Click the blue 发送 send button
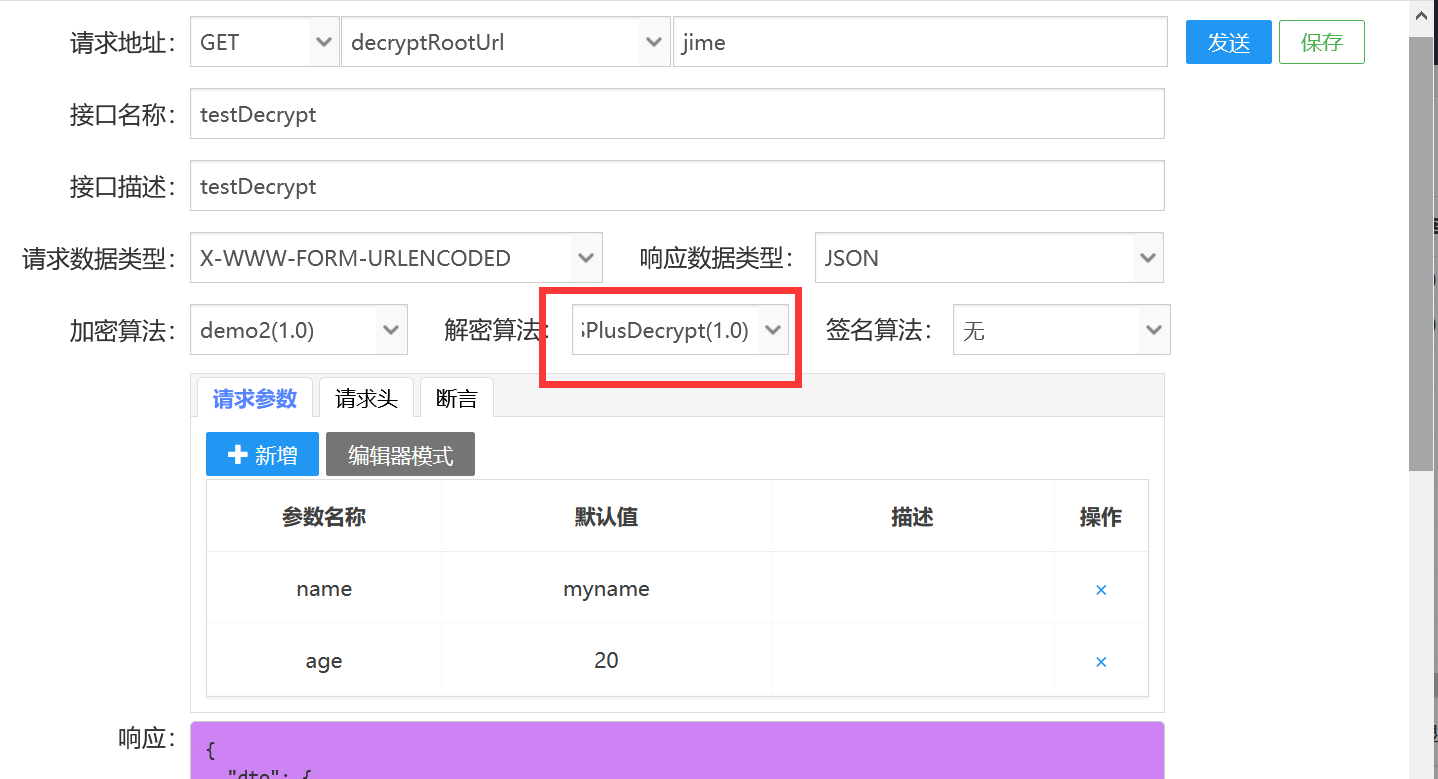The height and width of the screenshot is (779, 1438). coord(1229,42)
